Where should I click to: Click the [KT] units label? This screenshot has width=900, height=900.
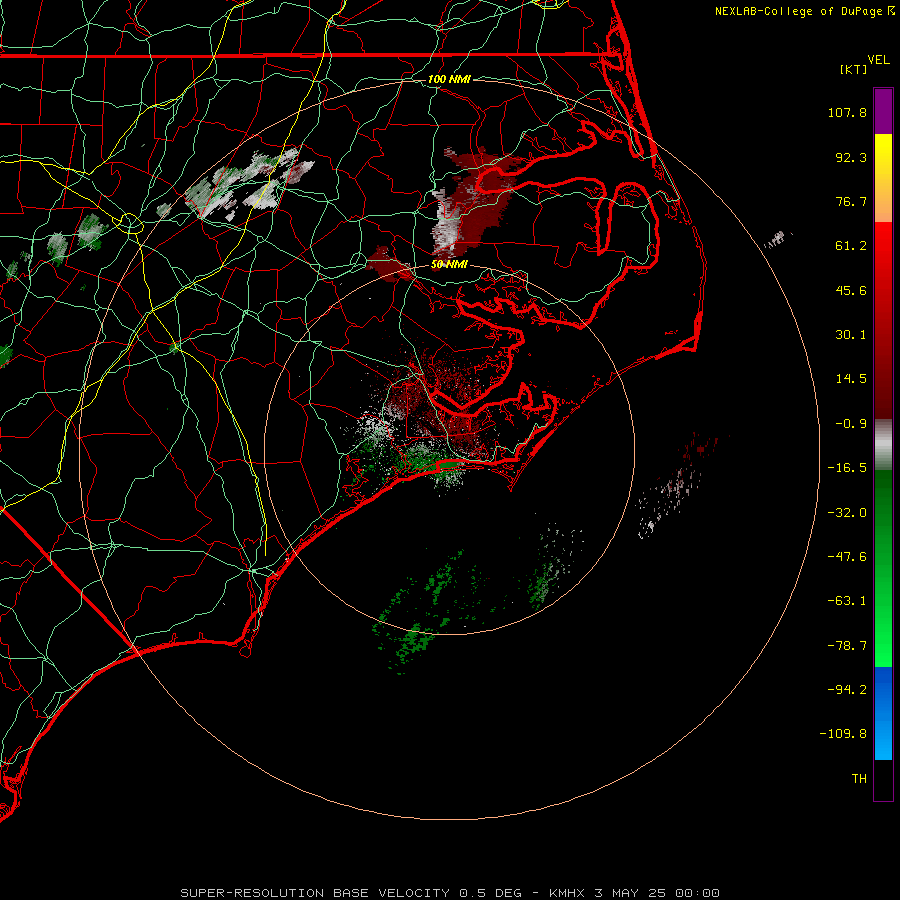point(854,69)
